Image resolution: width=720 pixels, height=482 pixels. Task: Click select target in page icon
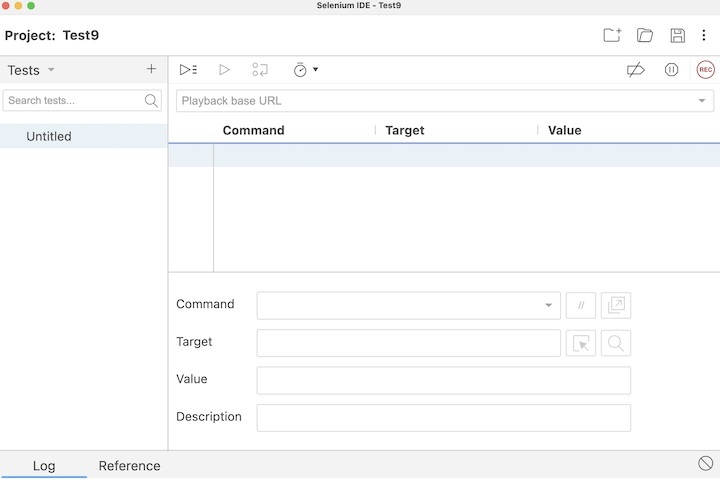[581, 343]
